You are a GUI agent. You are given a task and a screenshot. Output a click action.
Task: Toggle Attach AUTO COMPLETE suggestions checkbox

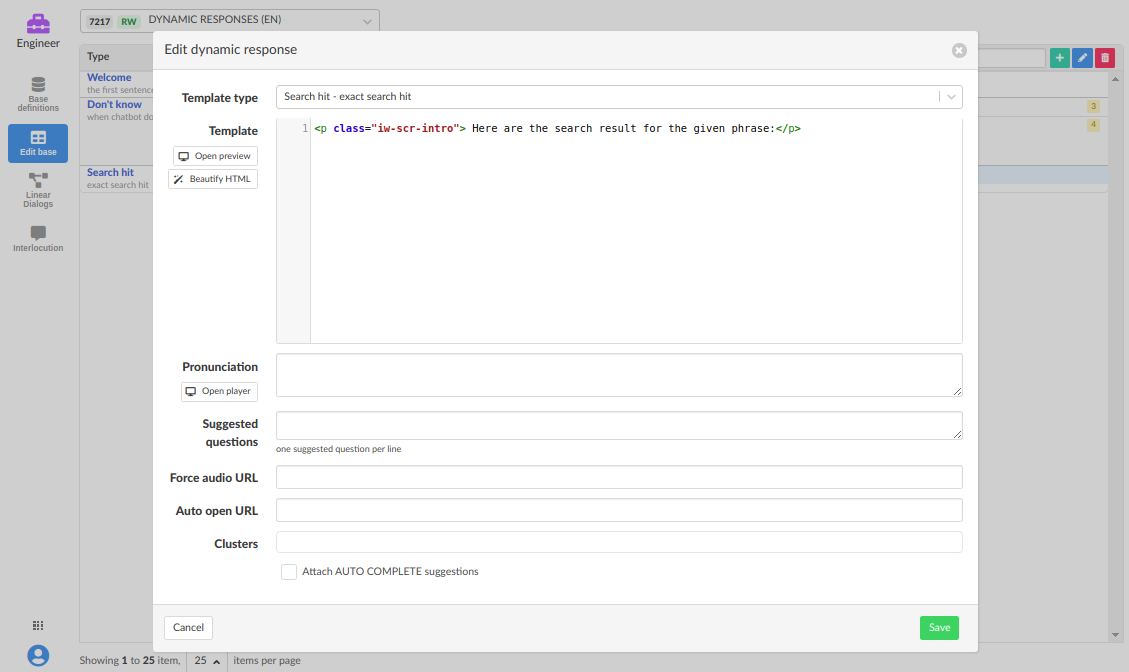pyautogui.click(x=289, y=572)
